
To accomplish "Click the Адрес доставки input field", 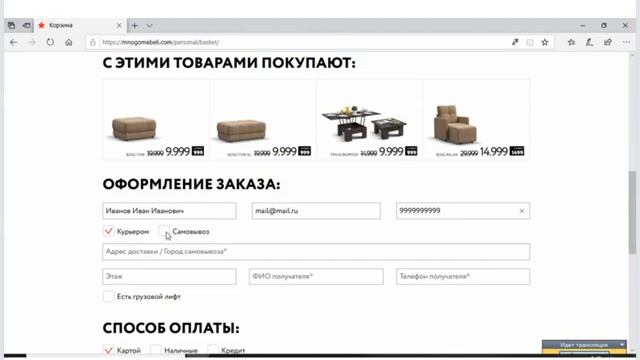I will coord(316,252).
